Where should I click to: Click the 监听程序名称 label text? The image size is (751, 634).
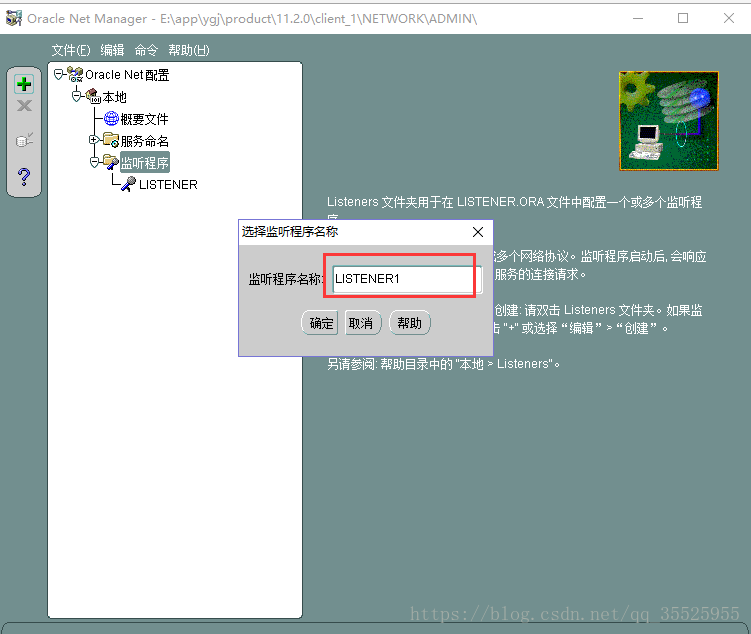point(286,279)
